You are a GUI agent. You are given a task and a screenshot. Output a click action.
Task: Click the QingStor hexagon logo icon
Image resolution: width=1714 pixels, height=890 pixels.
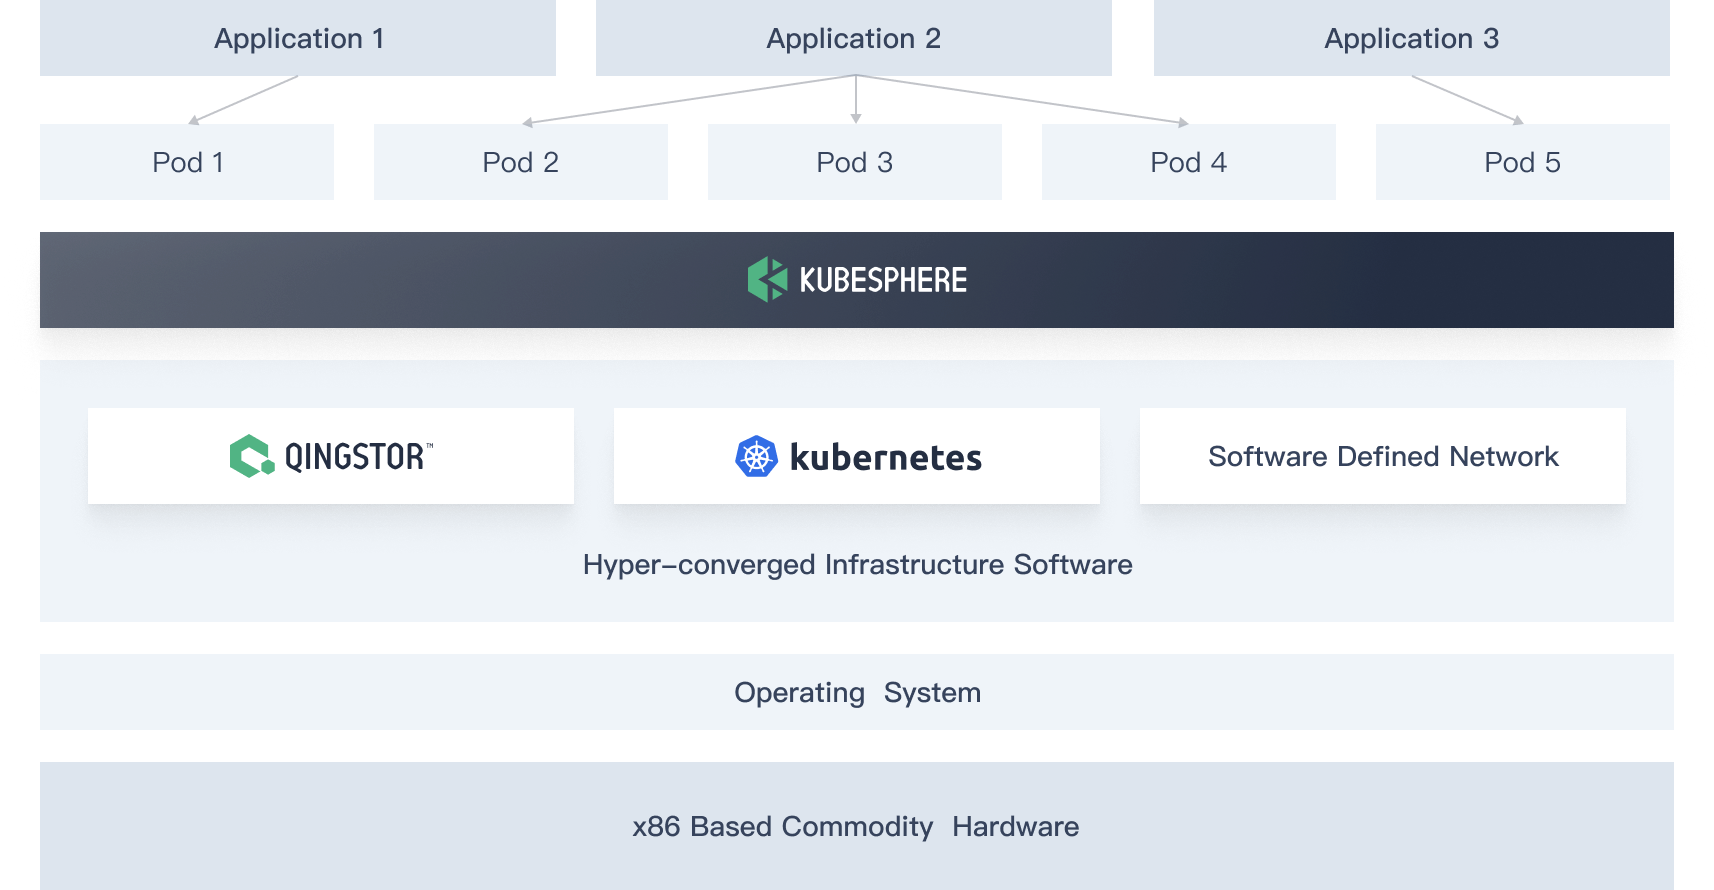click(252, 456)
